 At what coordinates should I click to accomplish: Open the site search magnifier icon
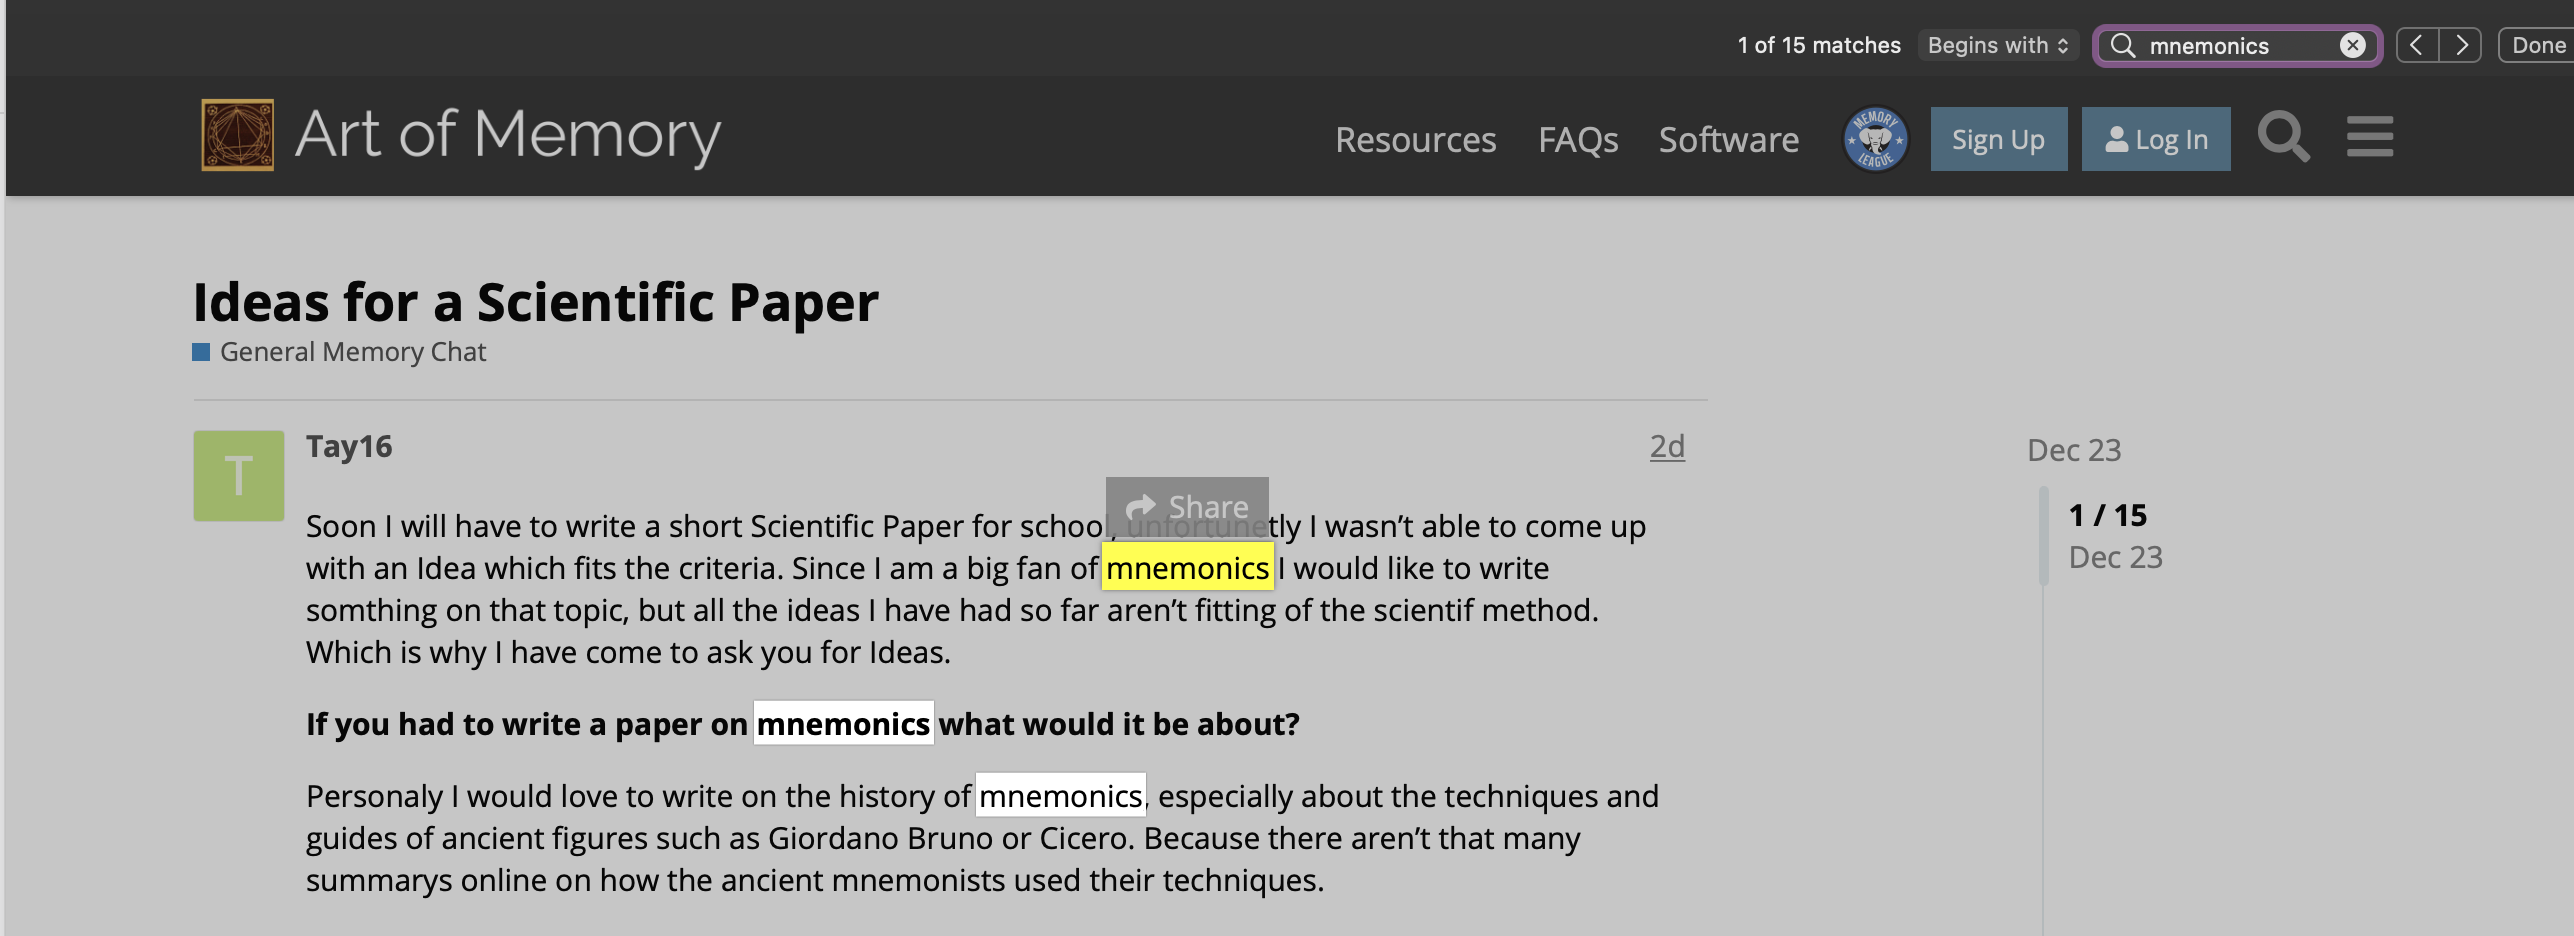pos(2283,137)
